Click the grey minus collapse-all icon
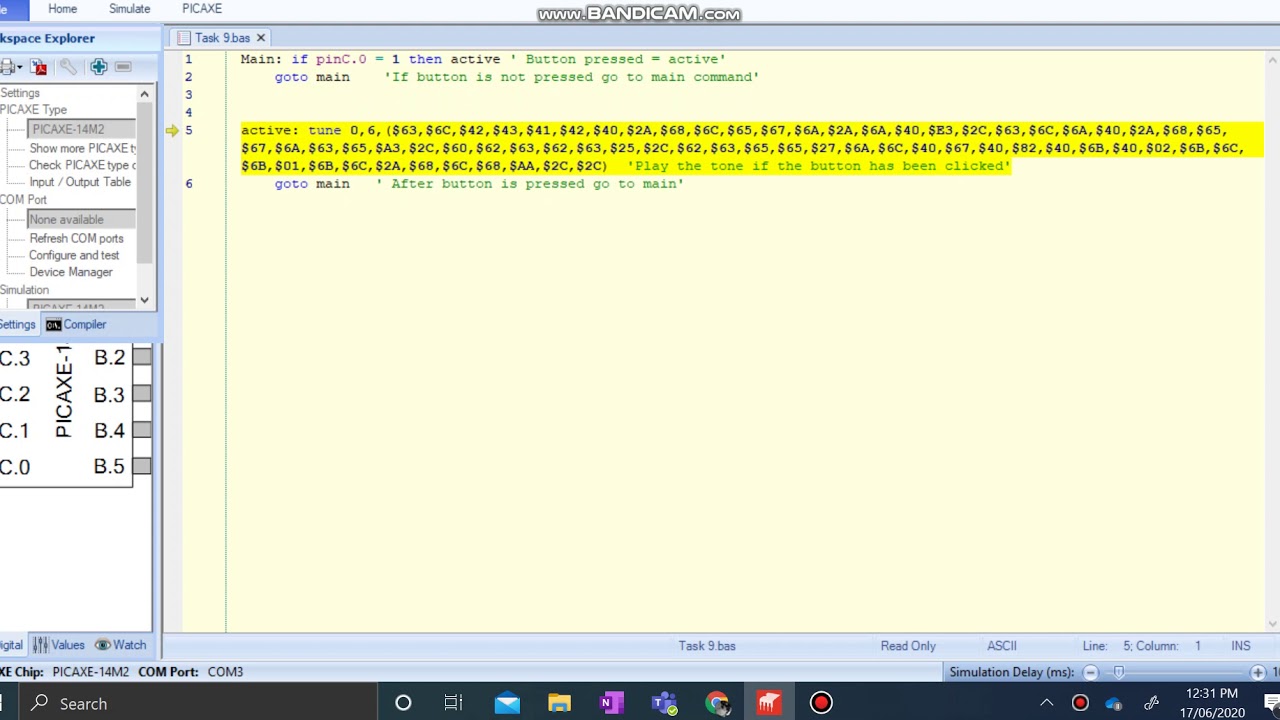 point(123,67)
